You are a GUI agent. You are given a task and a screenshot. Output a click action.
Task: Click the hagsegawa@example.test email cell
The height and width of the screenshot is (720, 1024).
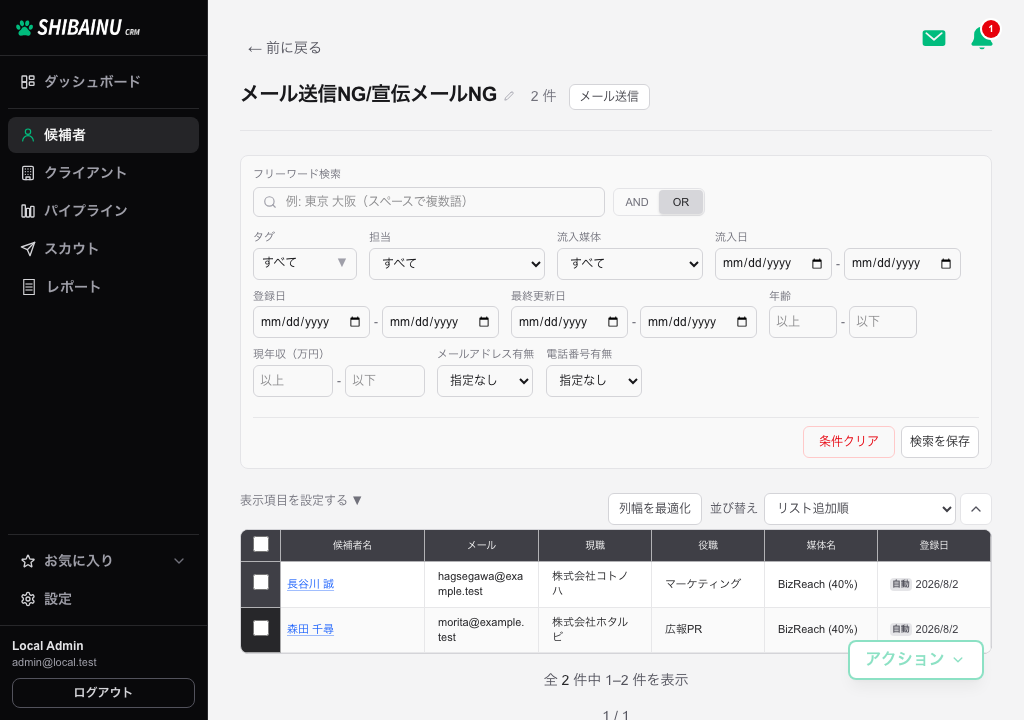[x=481, y=584]
